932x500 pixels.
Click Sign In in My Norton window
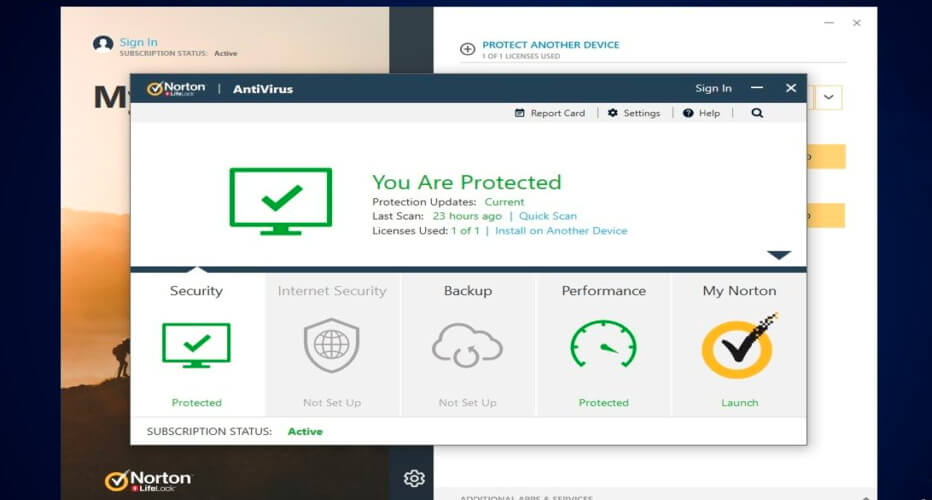tap(138, 42)
